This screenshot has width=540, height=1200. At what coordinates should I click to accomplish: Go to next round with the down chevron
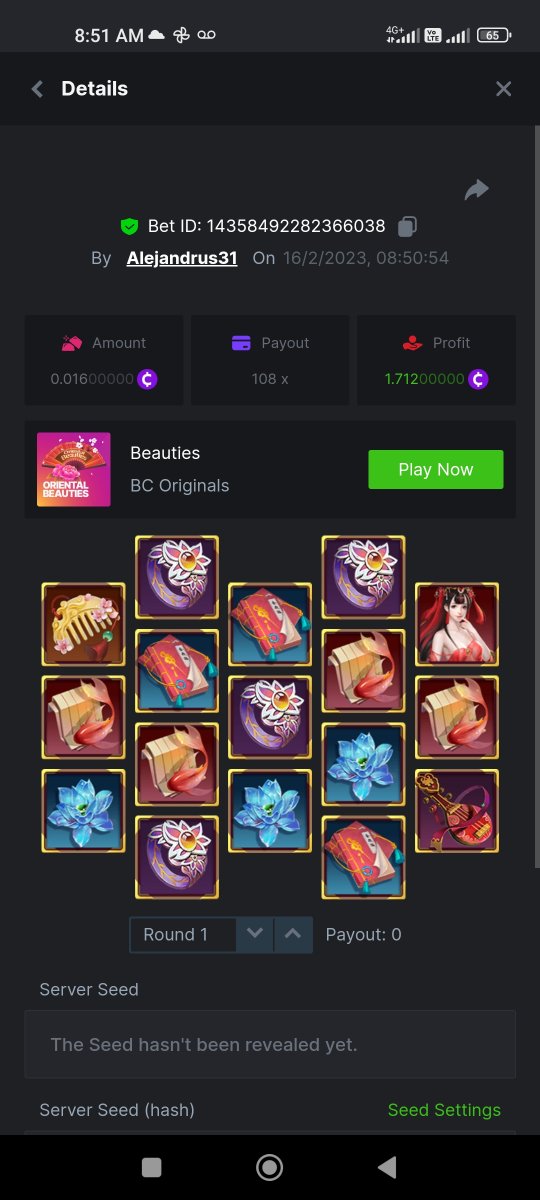pos(255,935)
